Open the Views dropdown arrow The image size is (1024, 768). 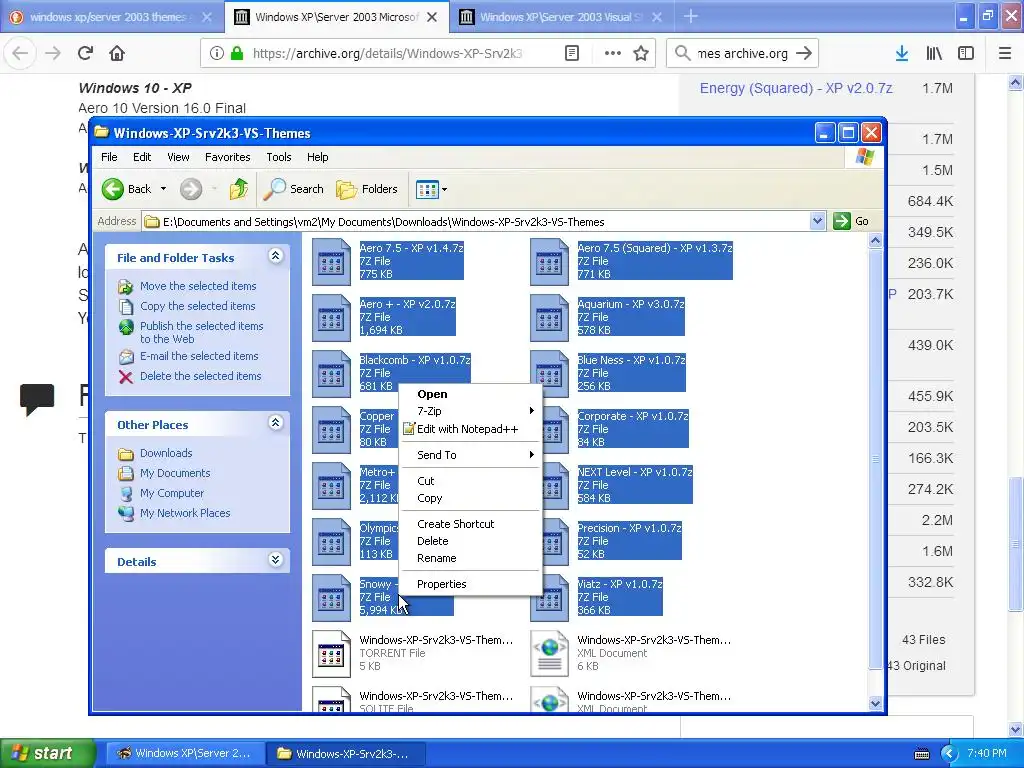[x=445, y=189]
